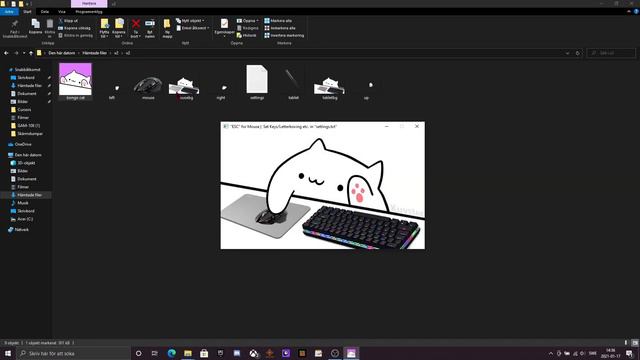This screenshot has width=640, height=360.
Task: Select Acer (C:) drive in navigation pane
Action: pyautogui.click(x=25, y=219)
